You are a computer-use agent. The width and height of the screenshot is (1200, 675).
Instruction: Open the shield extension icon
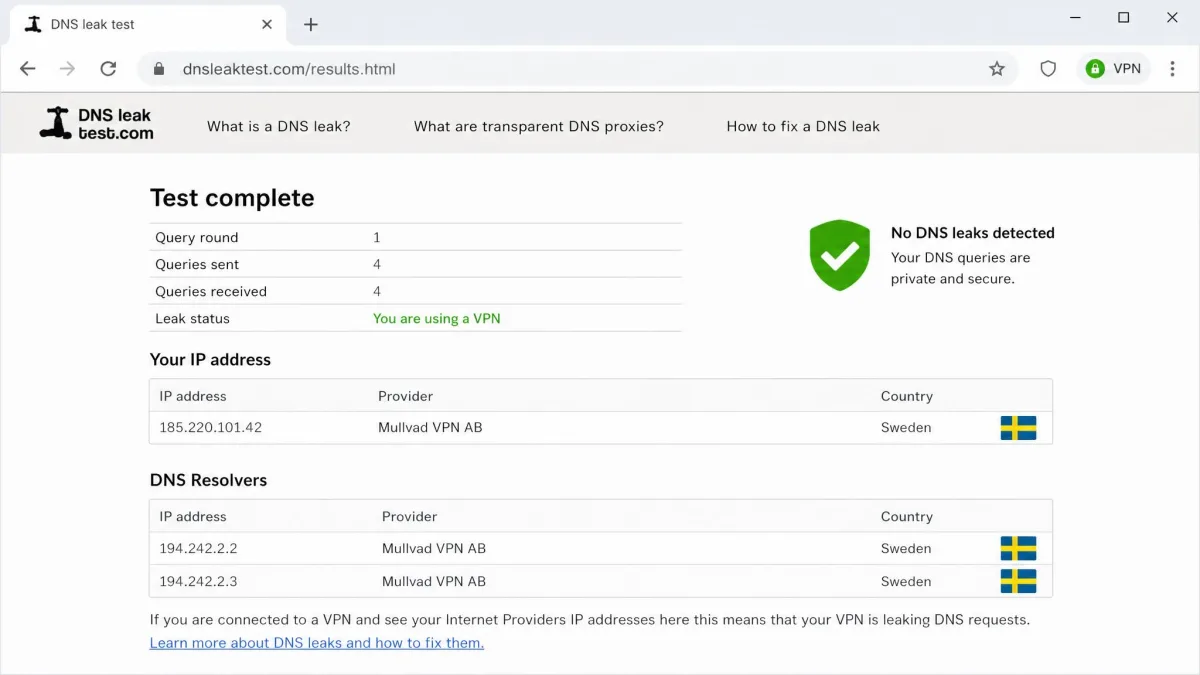1048,69
